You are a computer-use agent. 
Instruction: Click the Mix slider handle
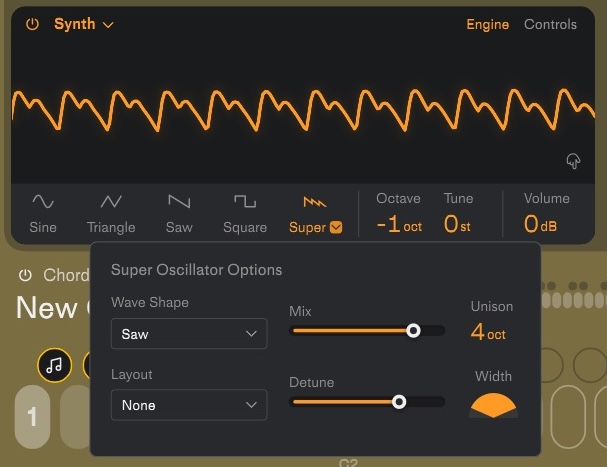pyautogui.click(x=413, y=330)
